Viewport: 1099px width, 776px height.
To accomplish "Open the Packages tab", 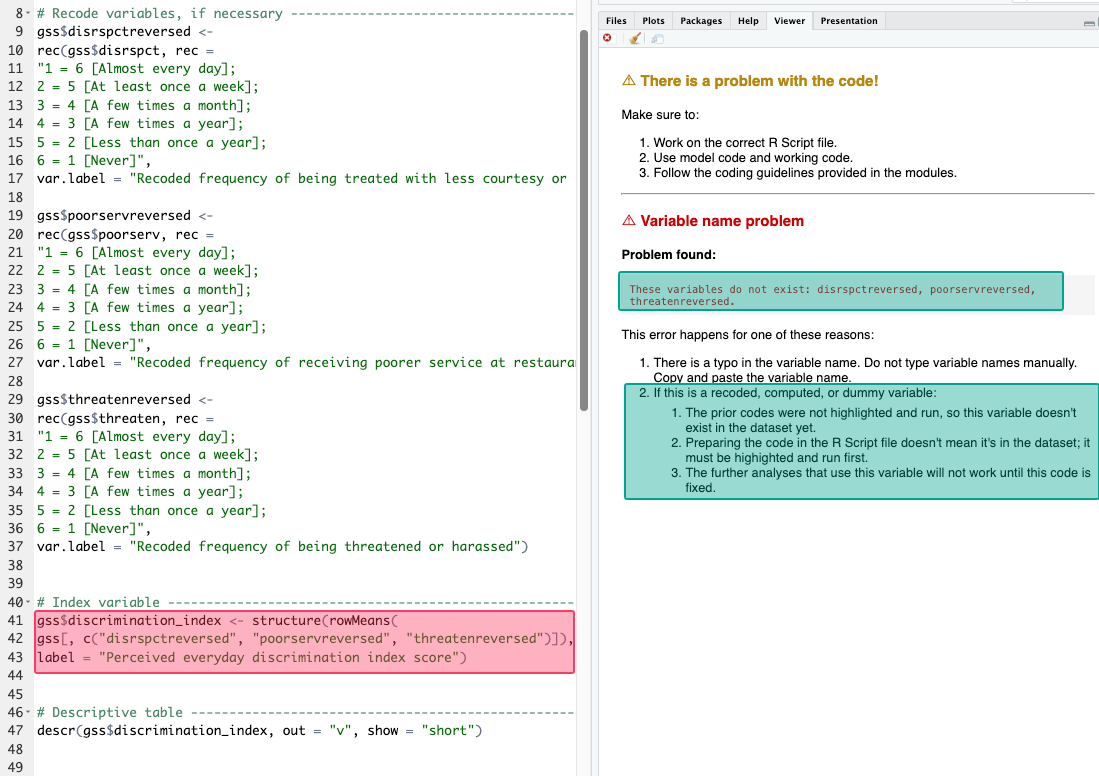I will (701, 21).
